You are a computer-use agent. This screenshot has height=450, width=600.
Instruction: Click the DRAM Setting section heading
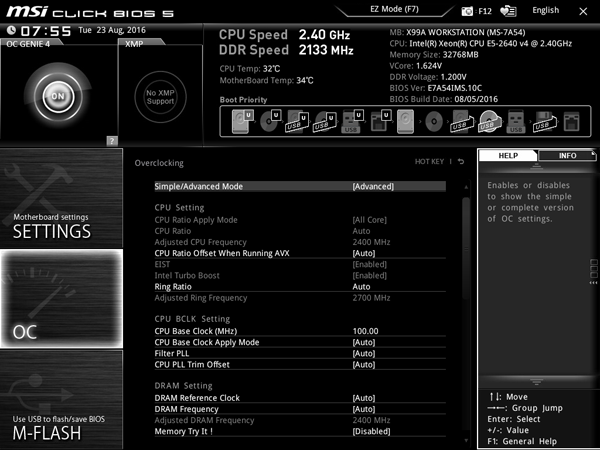[x=183, y=385]
